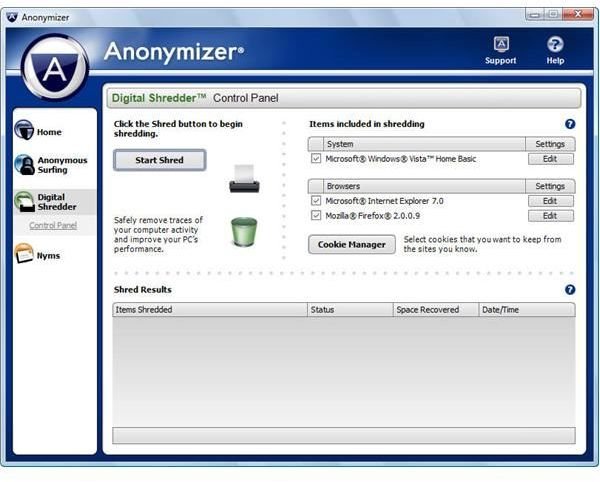Click the System column header
The width and height of the screenshot is (600, 482).
424,144
